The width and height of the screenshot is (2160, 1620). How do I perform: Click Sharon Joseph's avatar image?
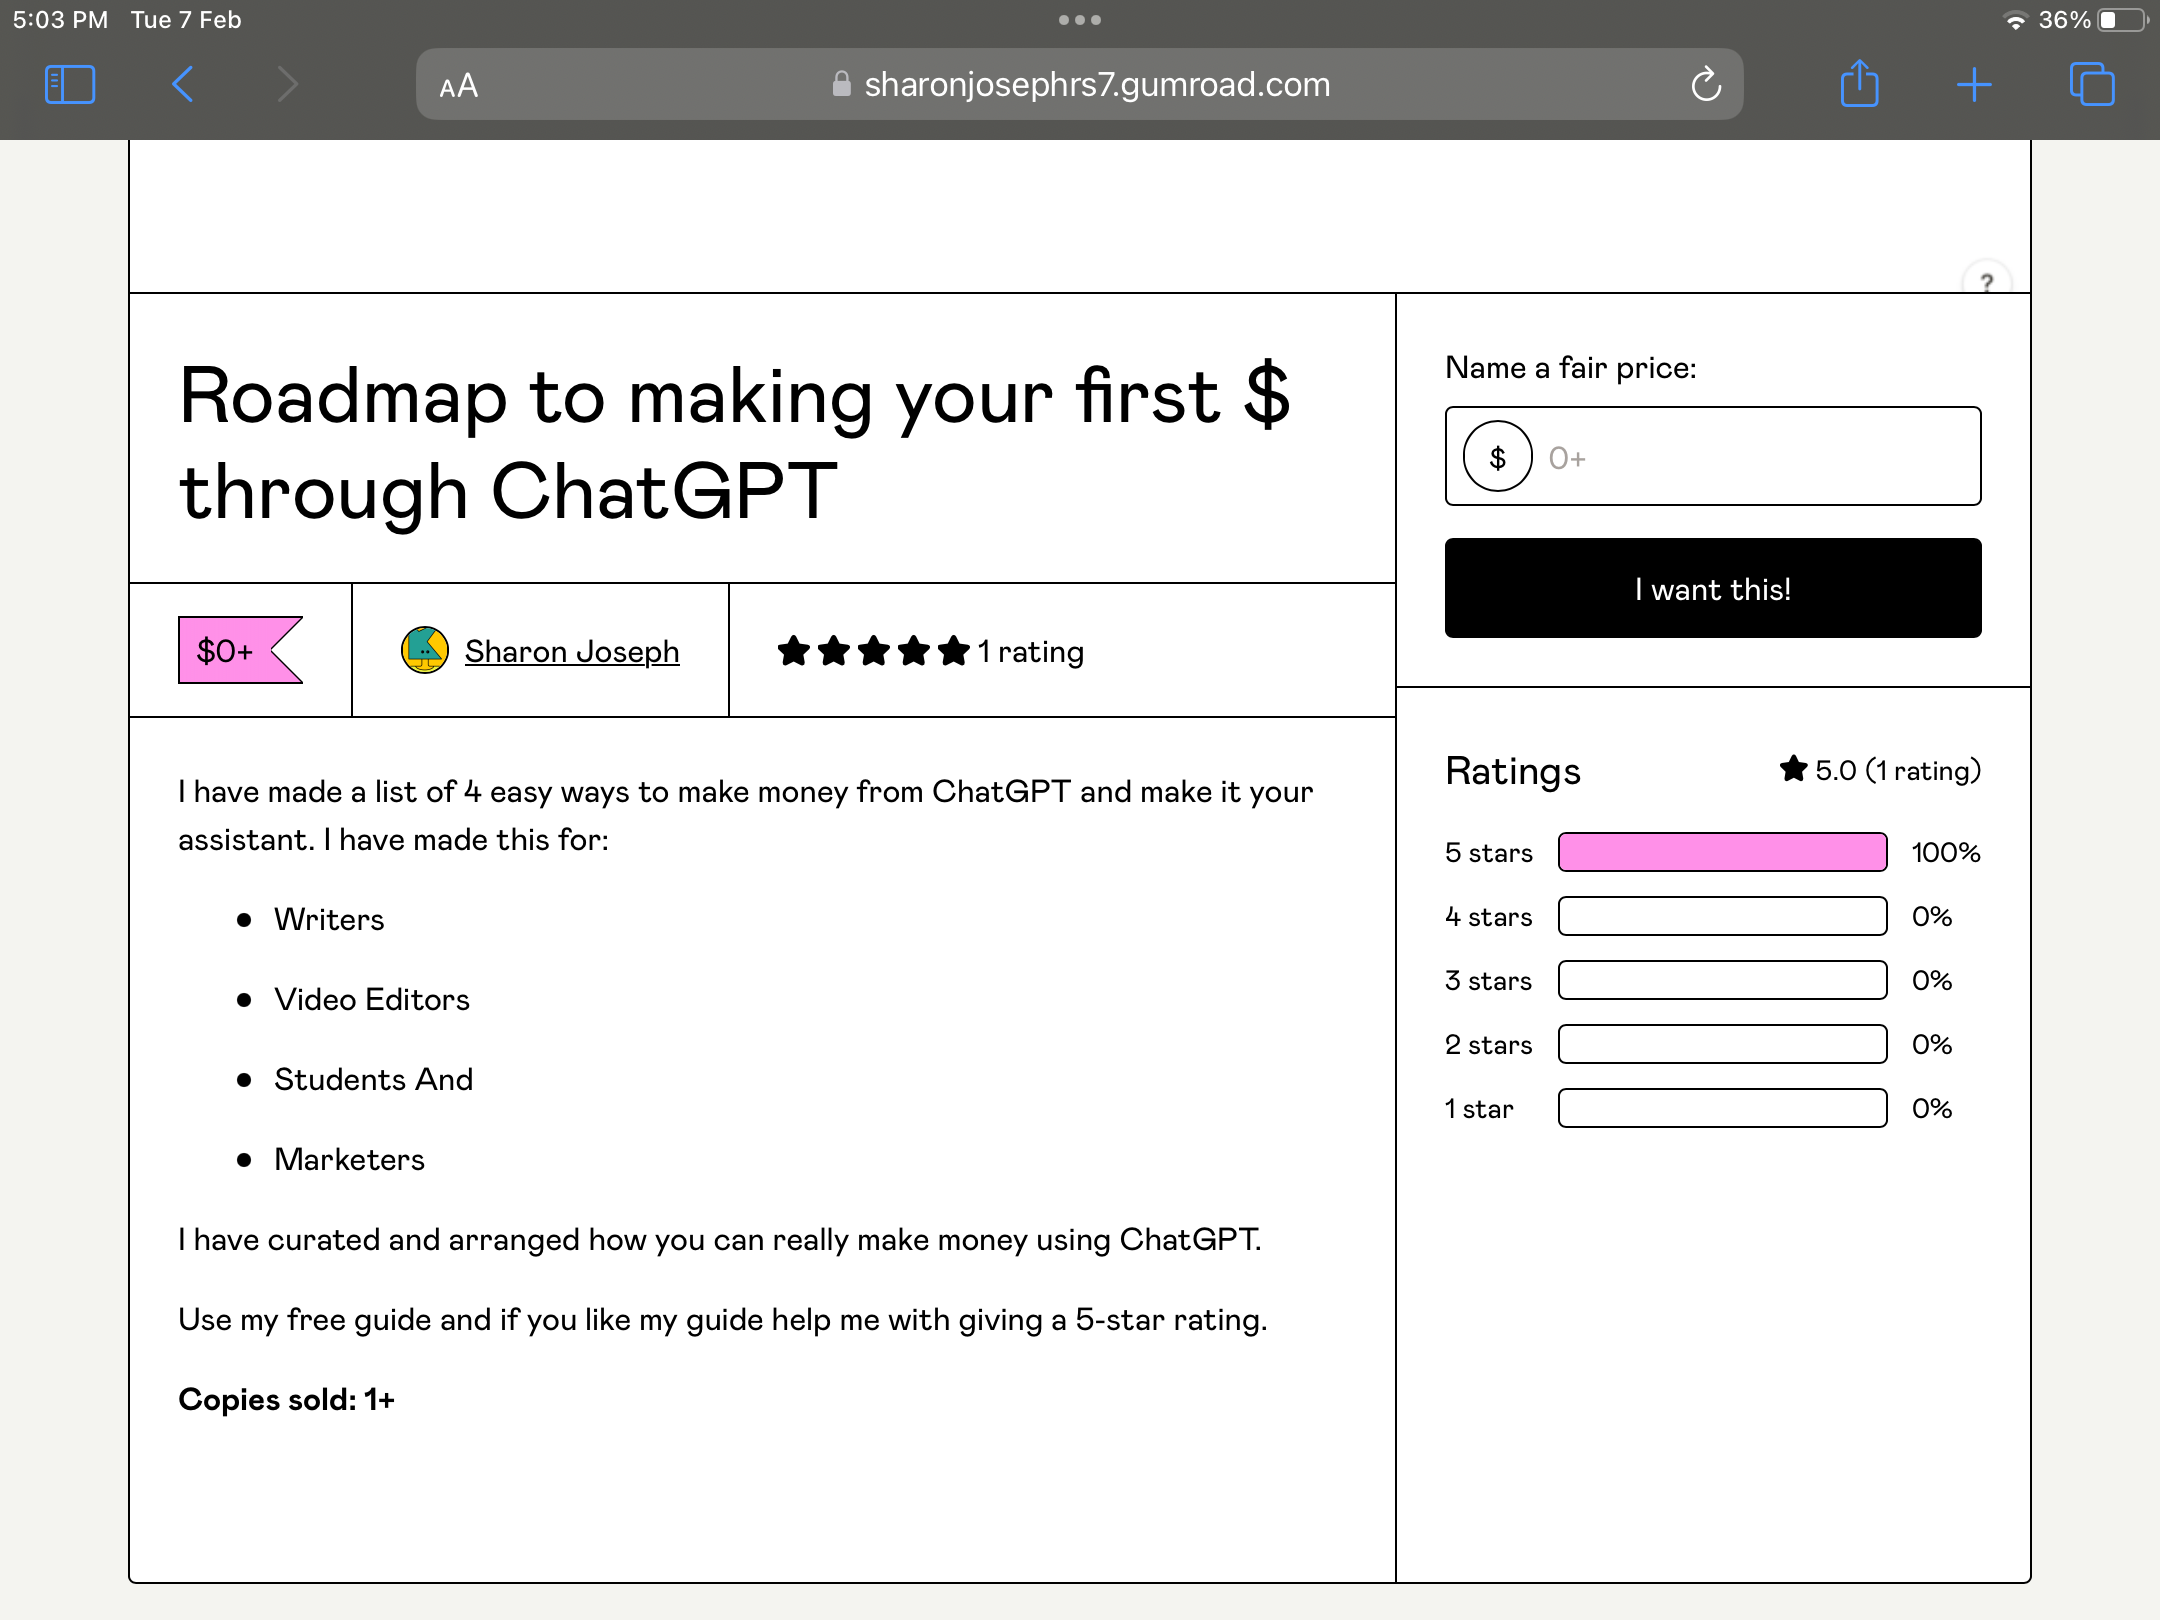coord(425,650)
